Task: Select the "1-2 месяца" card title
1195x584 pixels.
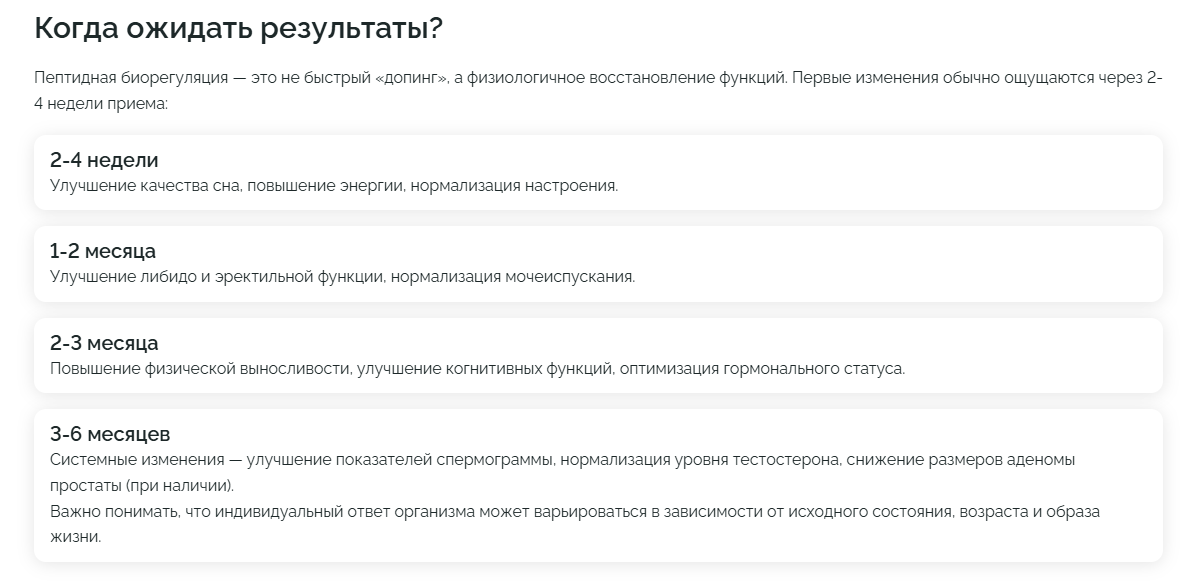Action: [x=103, y=251]
